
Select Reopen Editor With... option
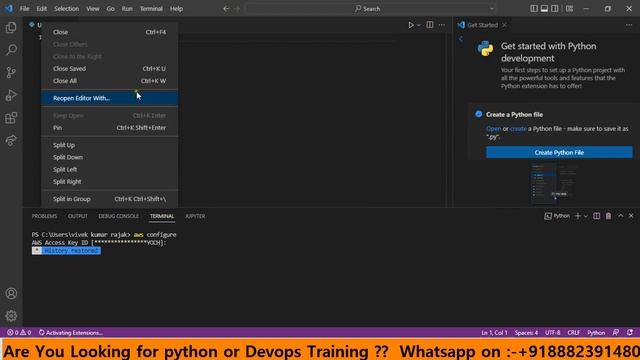(109, 98)
